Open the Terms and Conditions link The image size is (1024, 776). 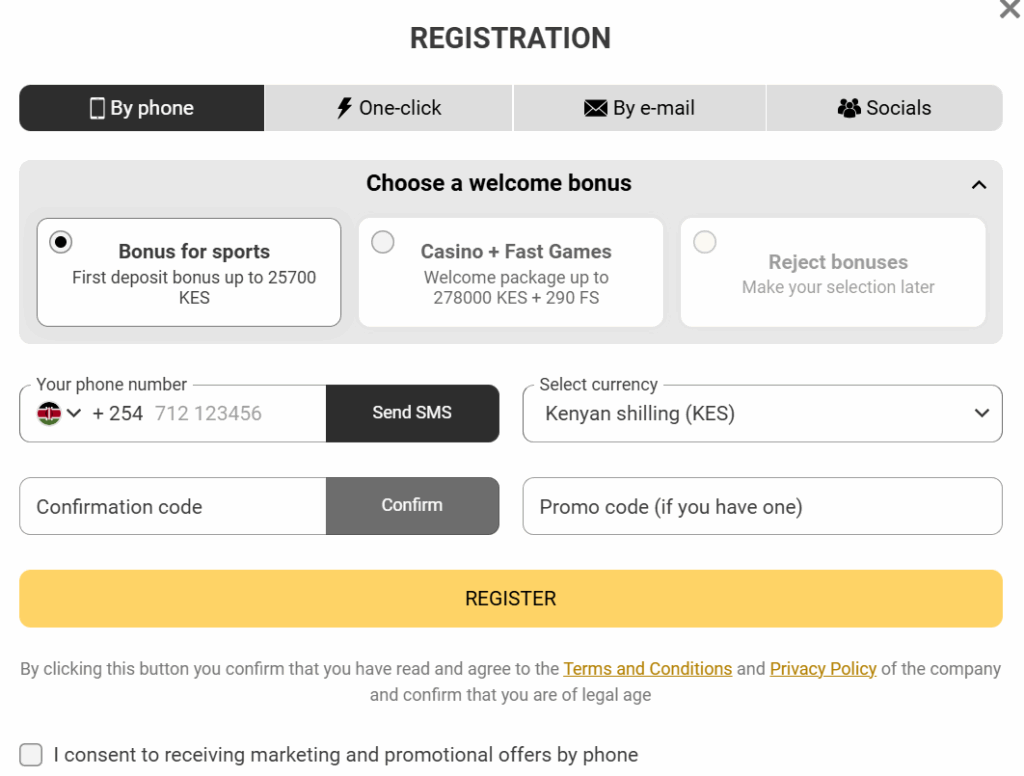(647, 668)
